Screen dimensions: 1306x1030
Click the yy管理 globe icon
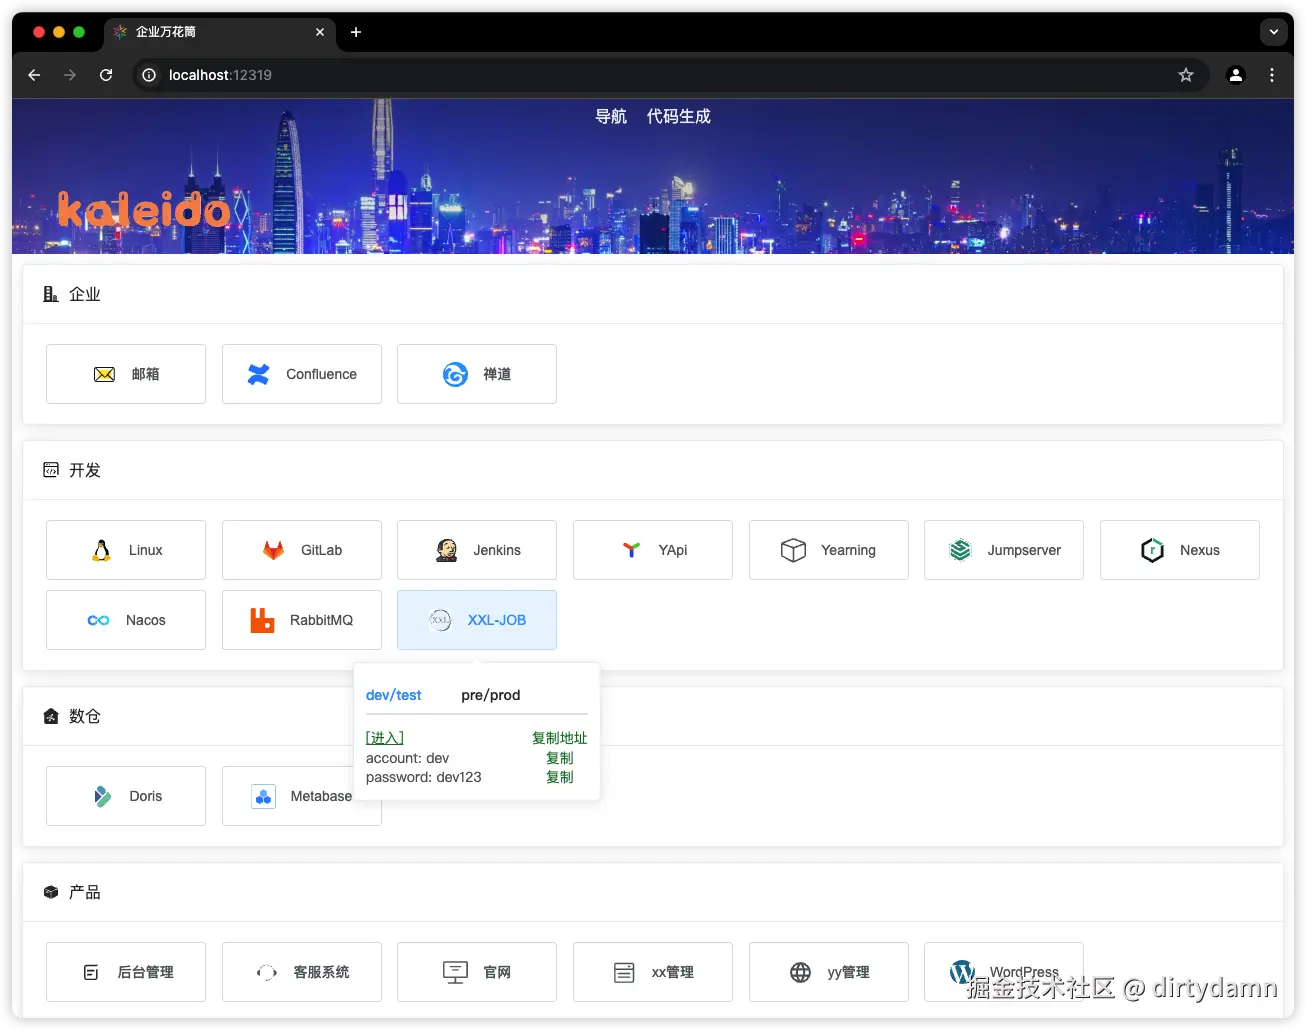tap(800, 972)
